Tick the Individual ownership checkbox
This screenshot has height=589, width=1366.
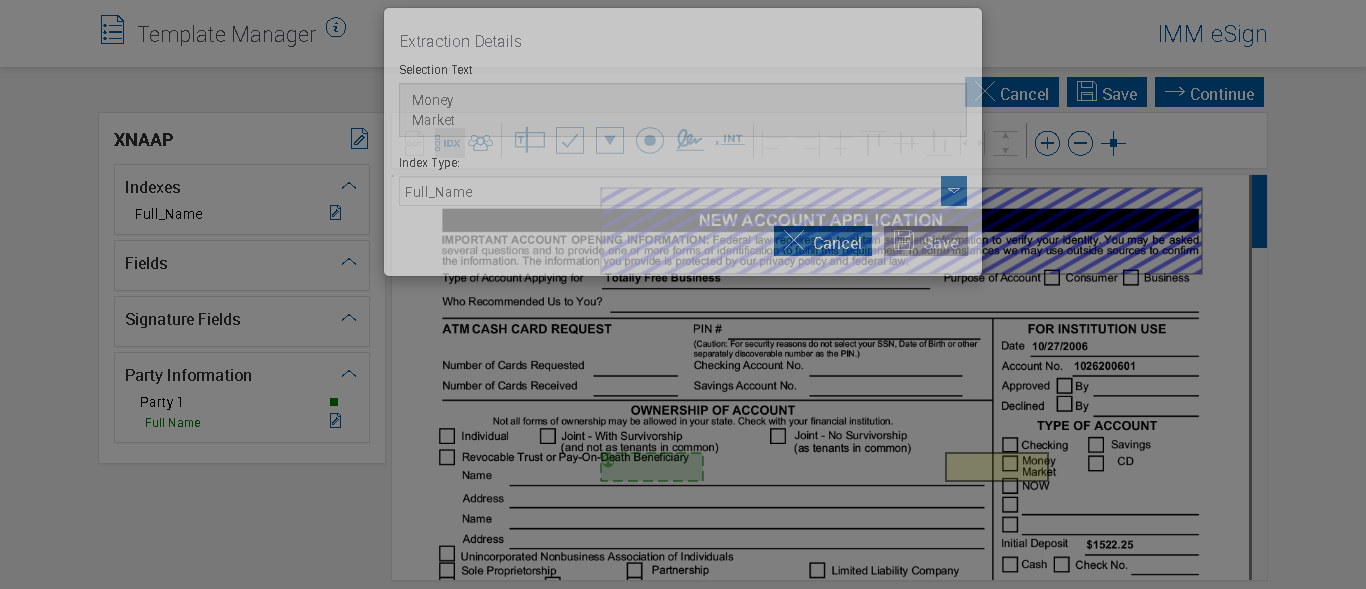pos(447,436)
